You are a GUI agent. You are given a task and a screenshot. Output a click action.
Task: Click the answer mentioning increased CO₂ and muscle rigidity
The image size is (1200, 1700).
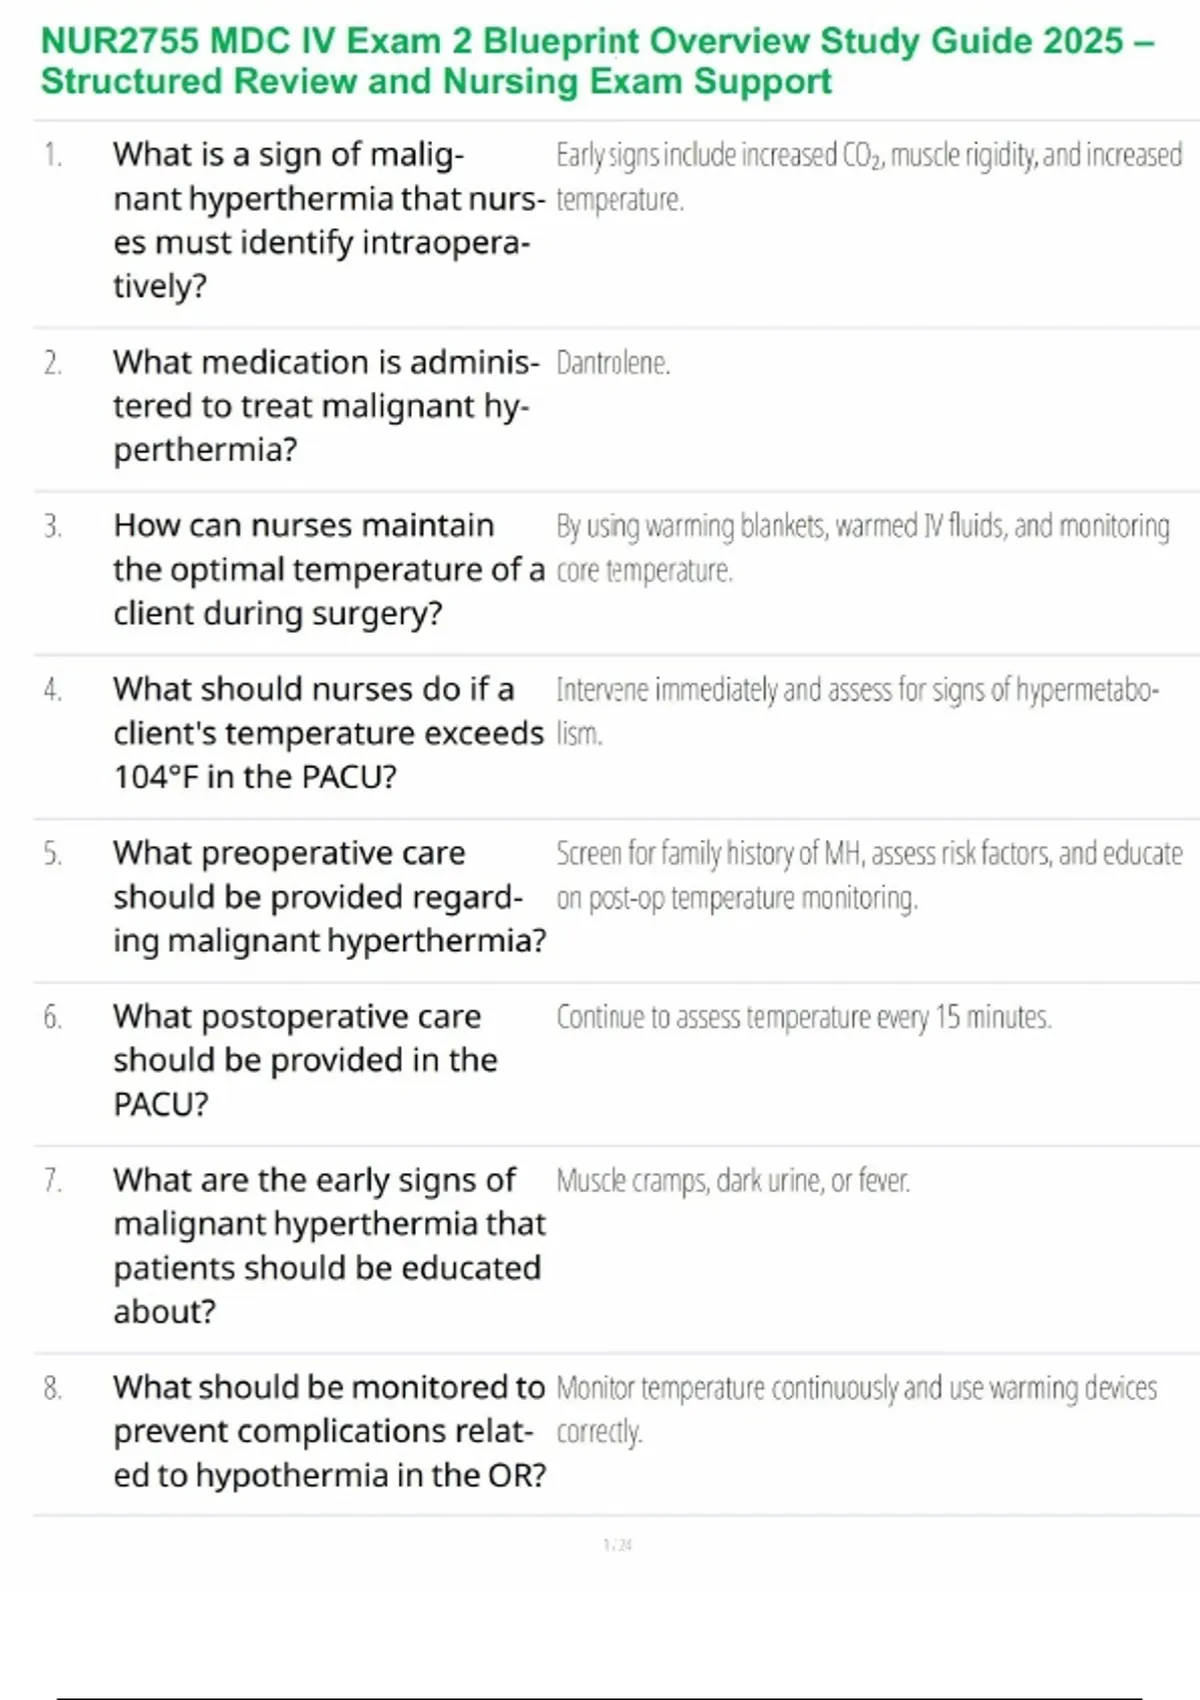click(868, 177)
